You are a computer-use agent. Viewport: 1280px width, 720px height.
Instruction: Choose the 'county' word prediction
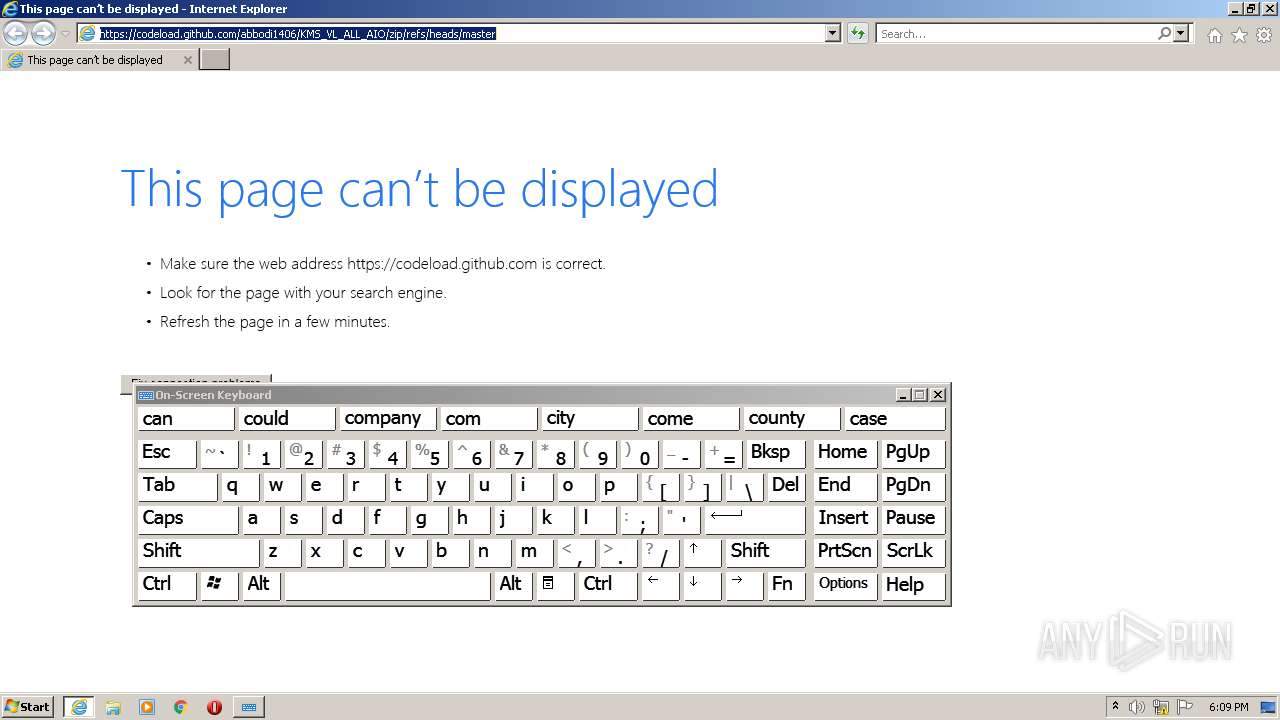point(792,418)
